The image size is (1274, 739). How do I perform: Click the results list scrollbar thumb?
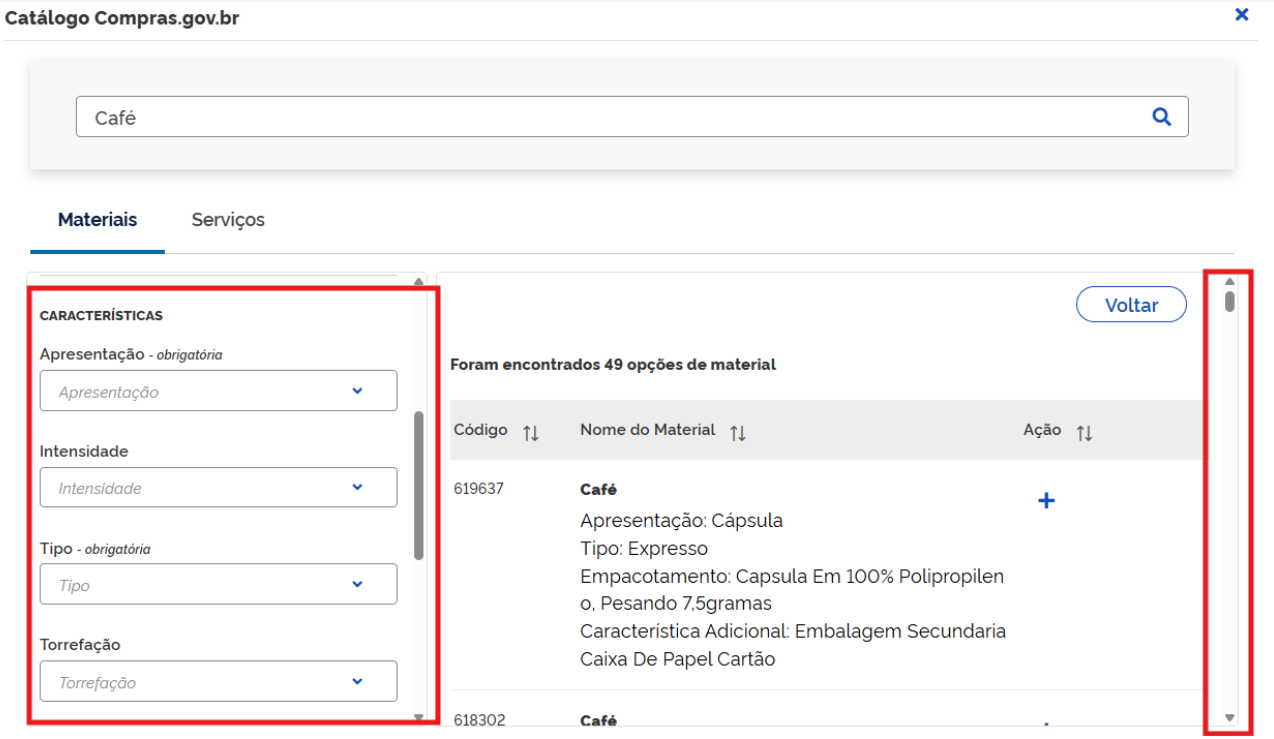click(x=1230, y=301)
